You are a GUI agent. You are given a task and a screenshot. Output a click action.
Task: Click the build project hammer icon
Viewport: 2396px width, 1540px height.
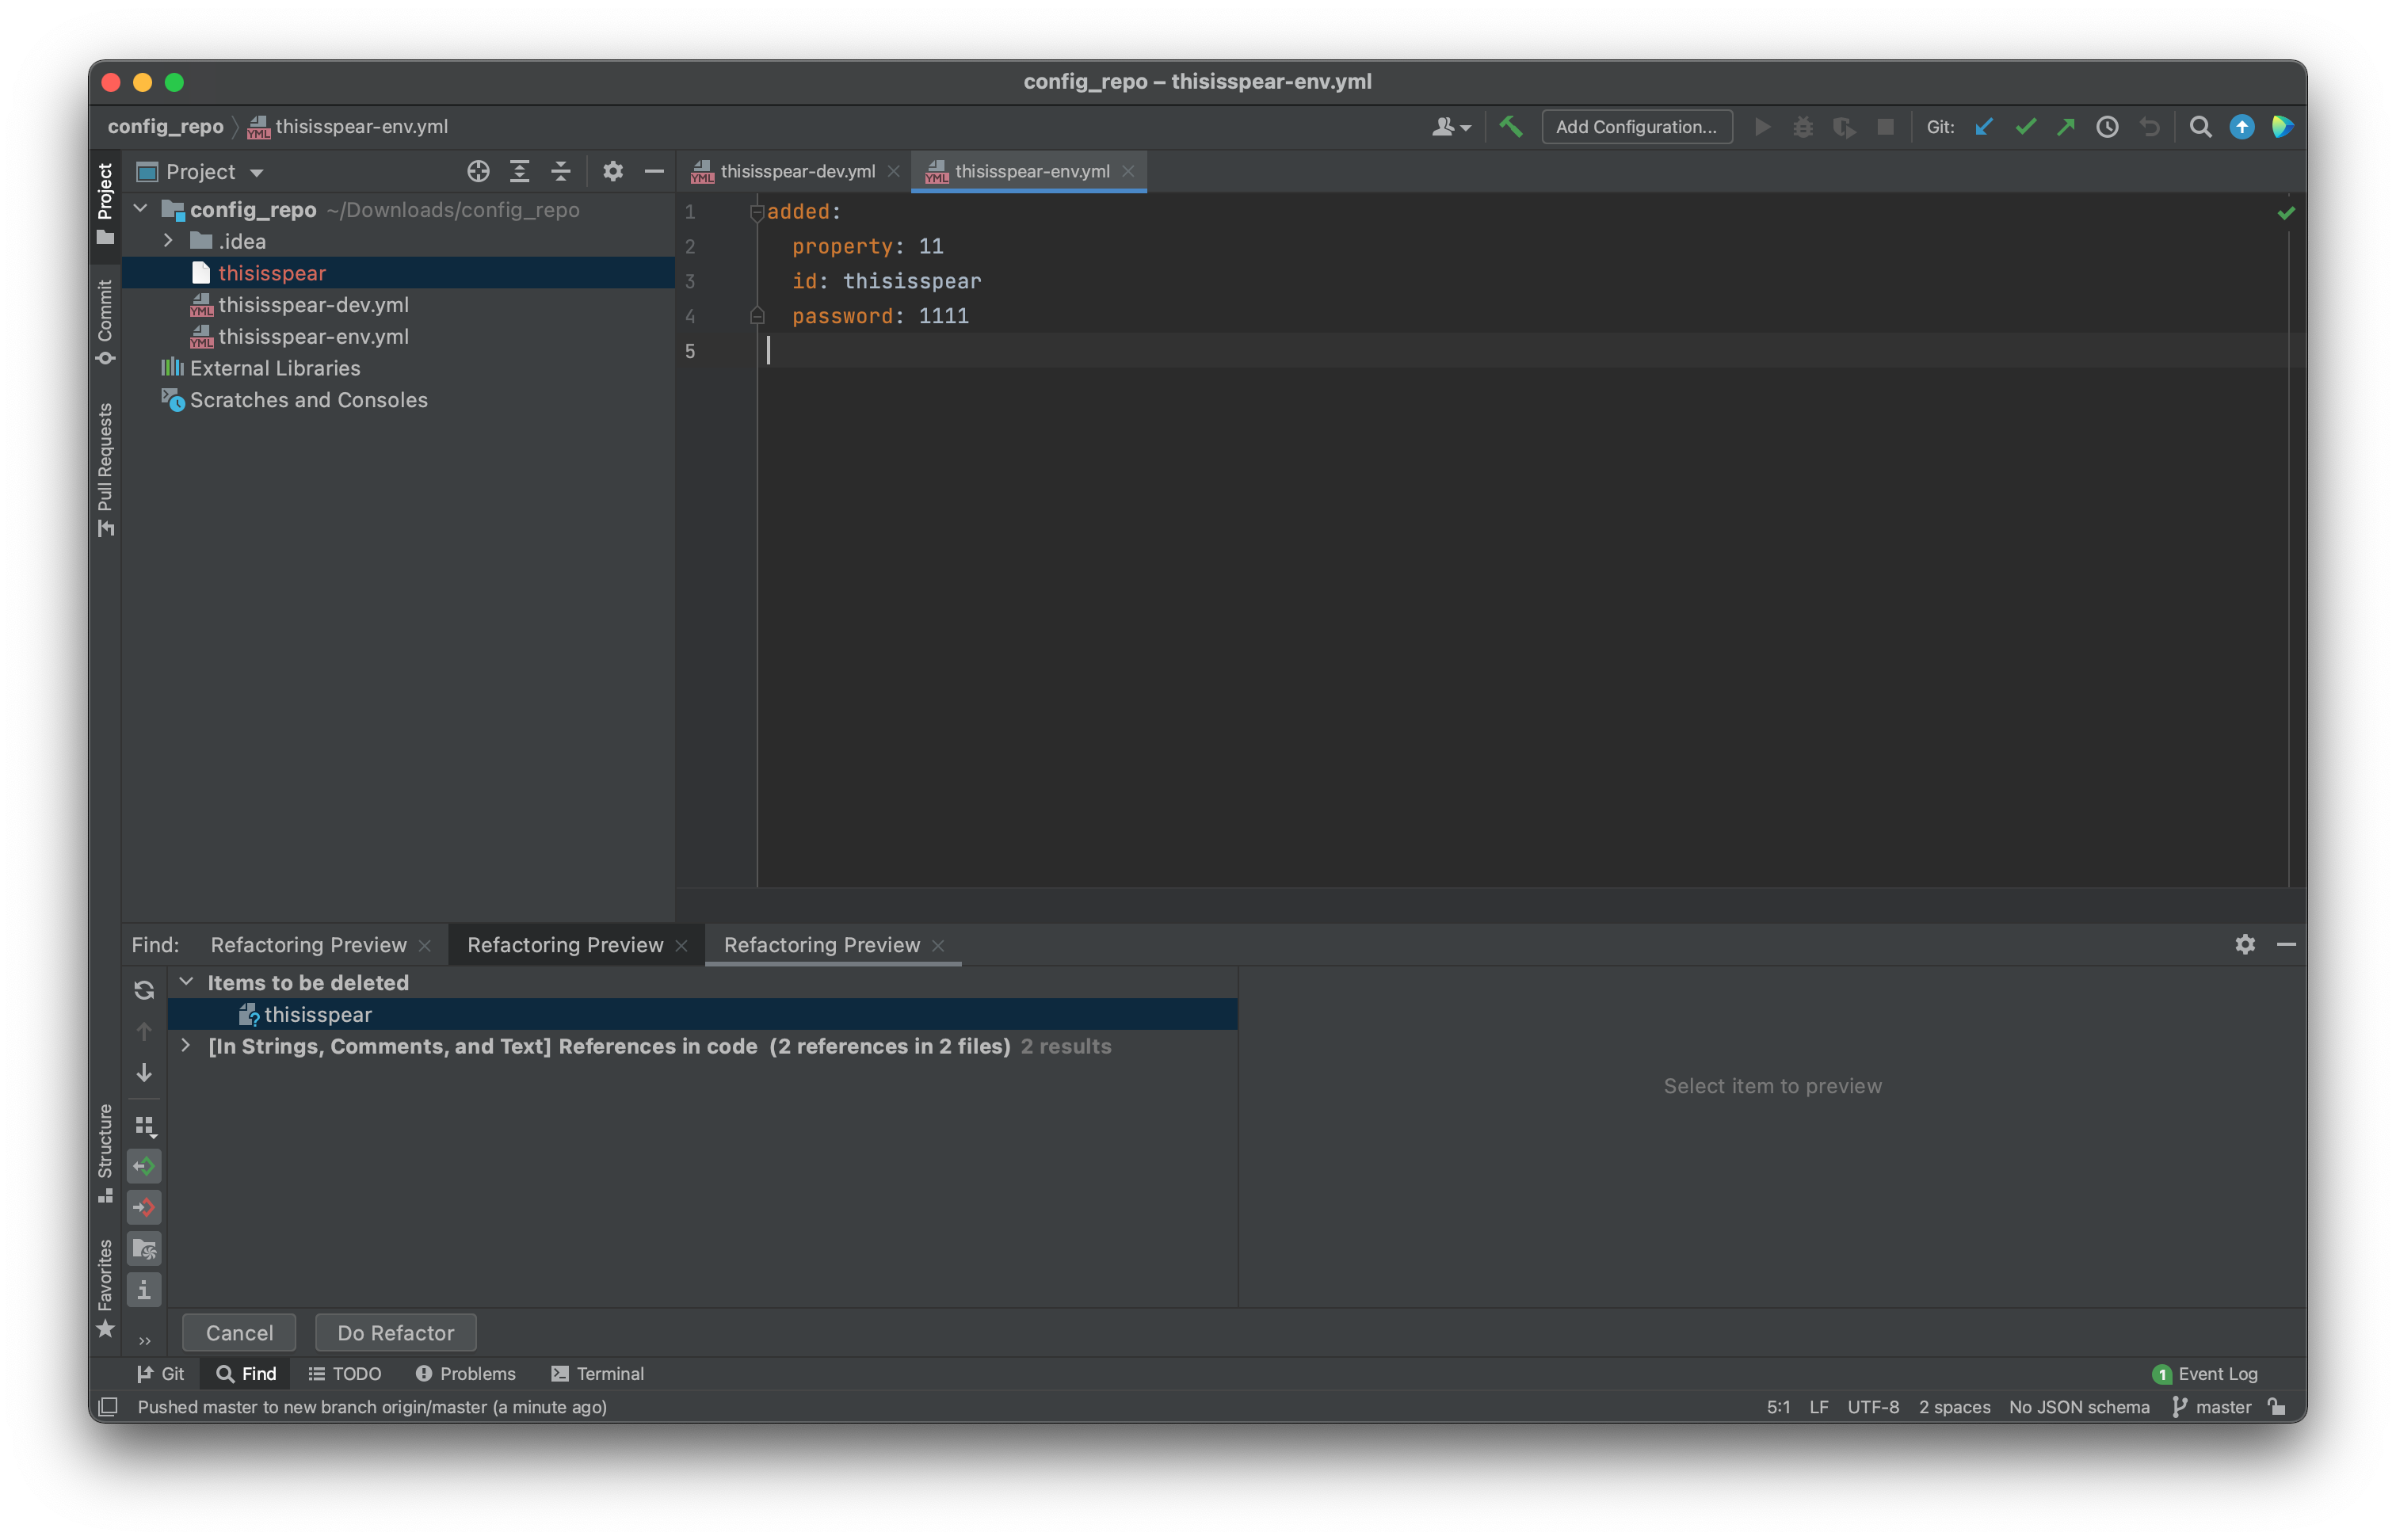pos(1510,127)
